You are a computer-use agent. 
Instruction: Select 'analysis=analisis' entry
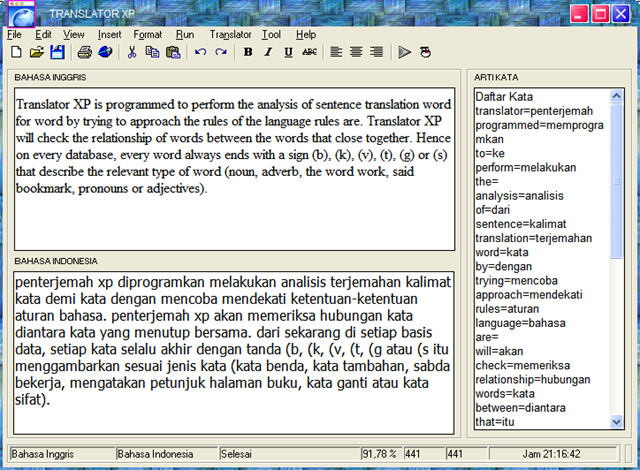click(520, 196)
